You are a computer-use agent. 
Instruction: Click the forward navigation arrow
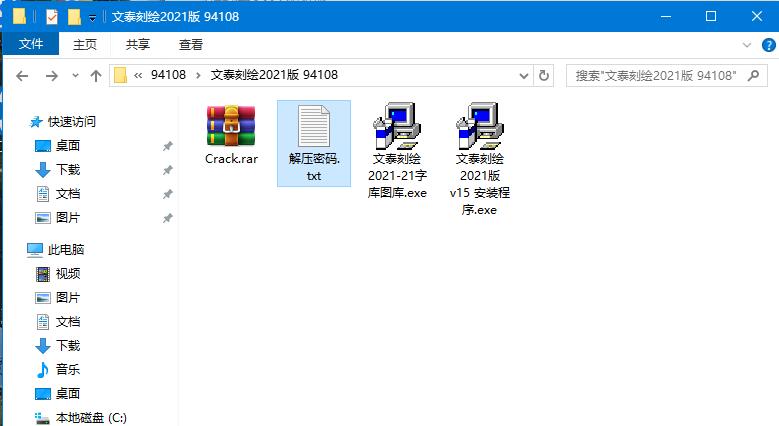[x=51, y=76]
